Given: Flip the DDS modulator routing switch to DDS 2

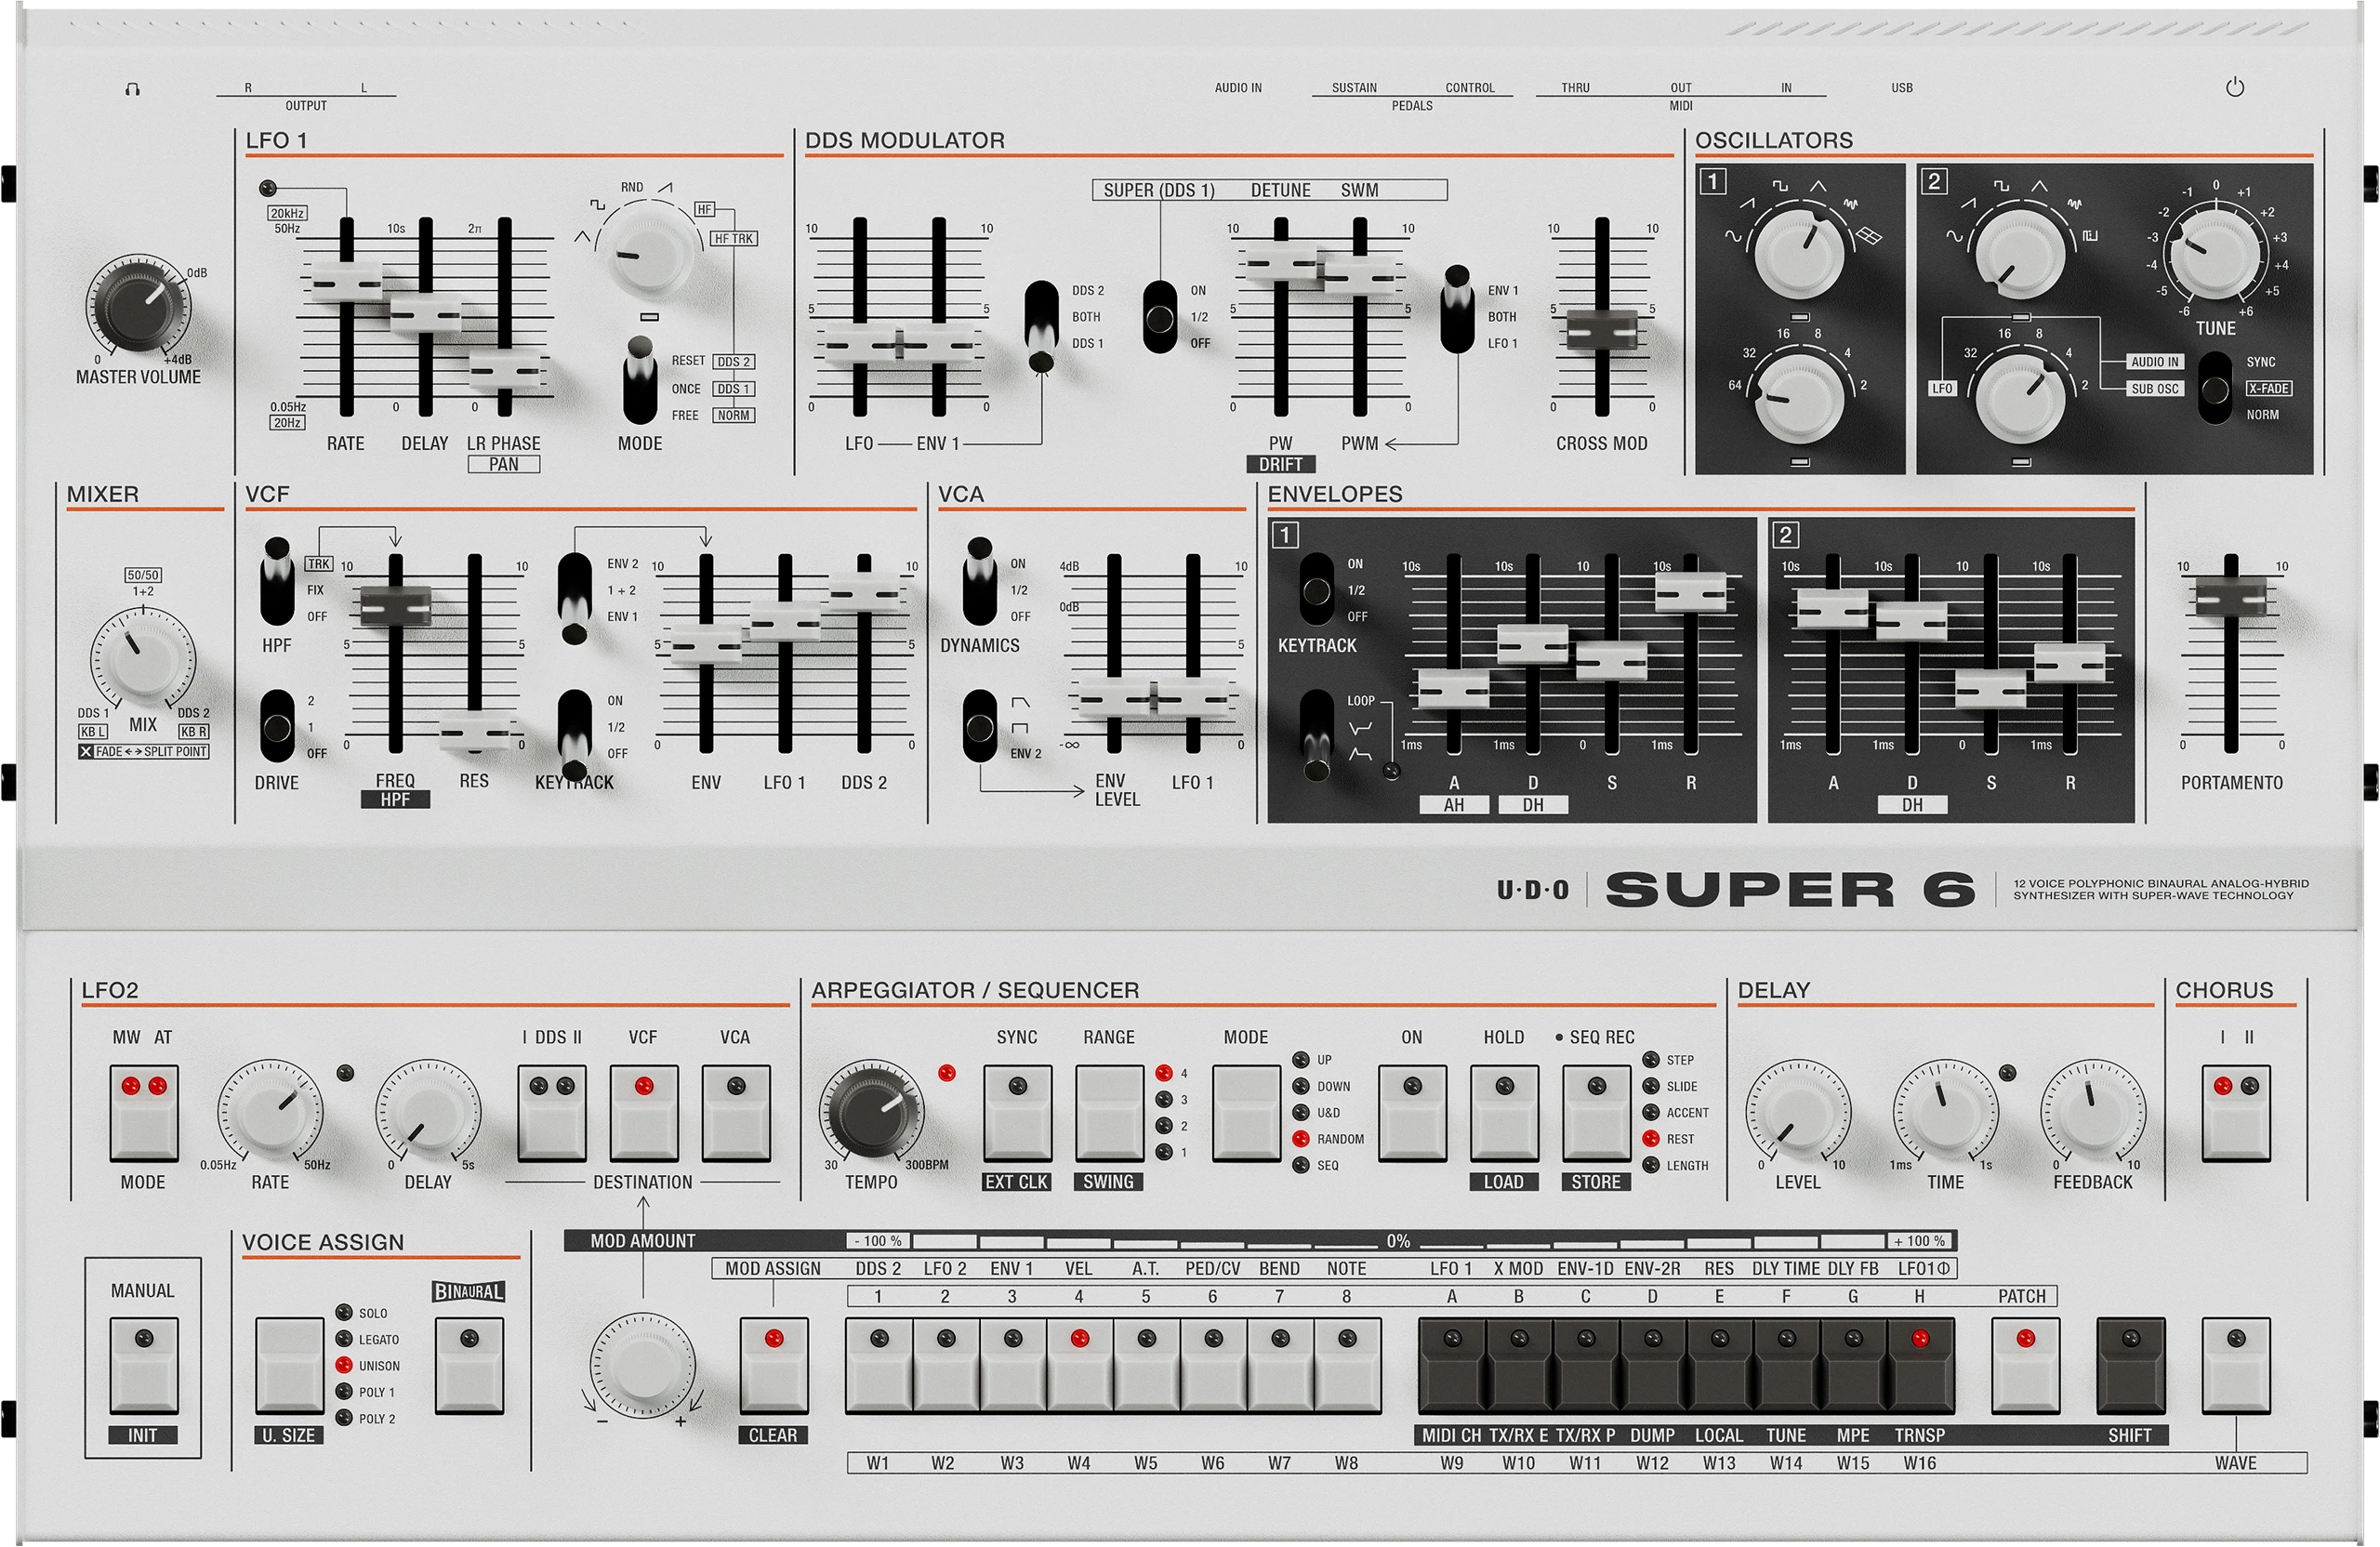Looking at the screenshot, I should pyautogui.click(x=1042, y=293).
